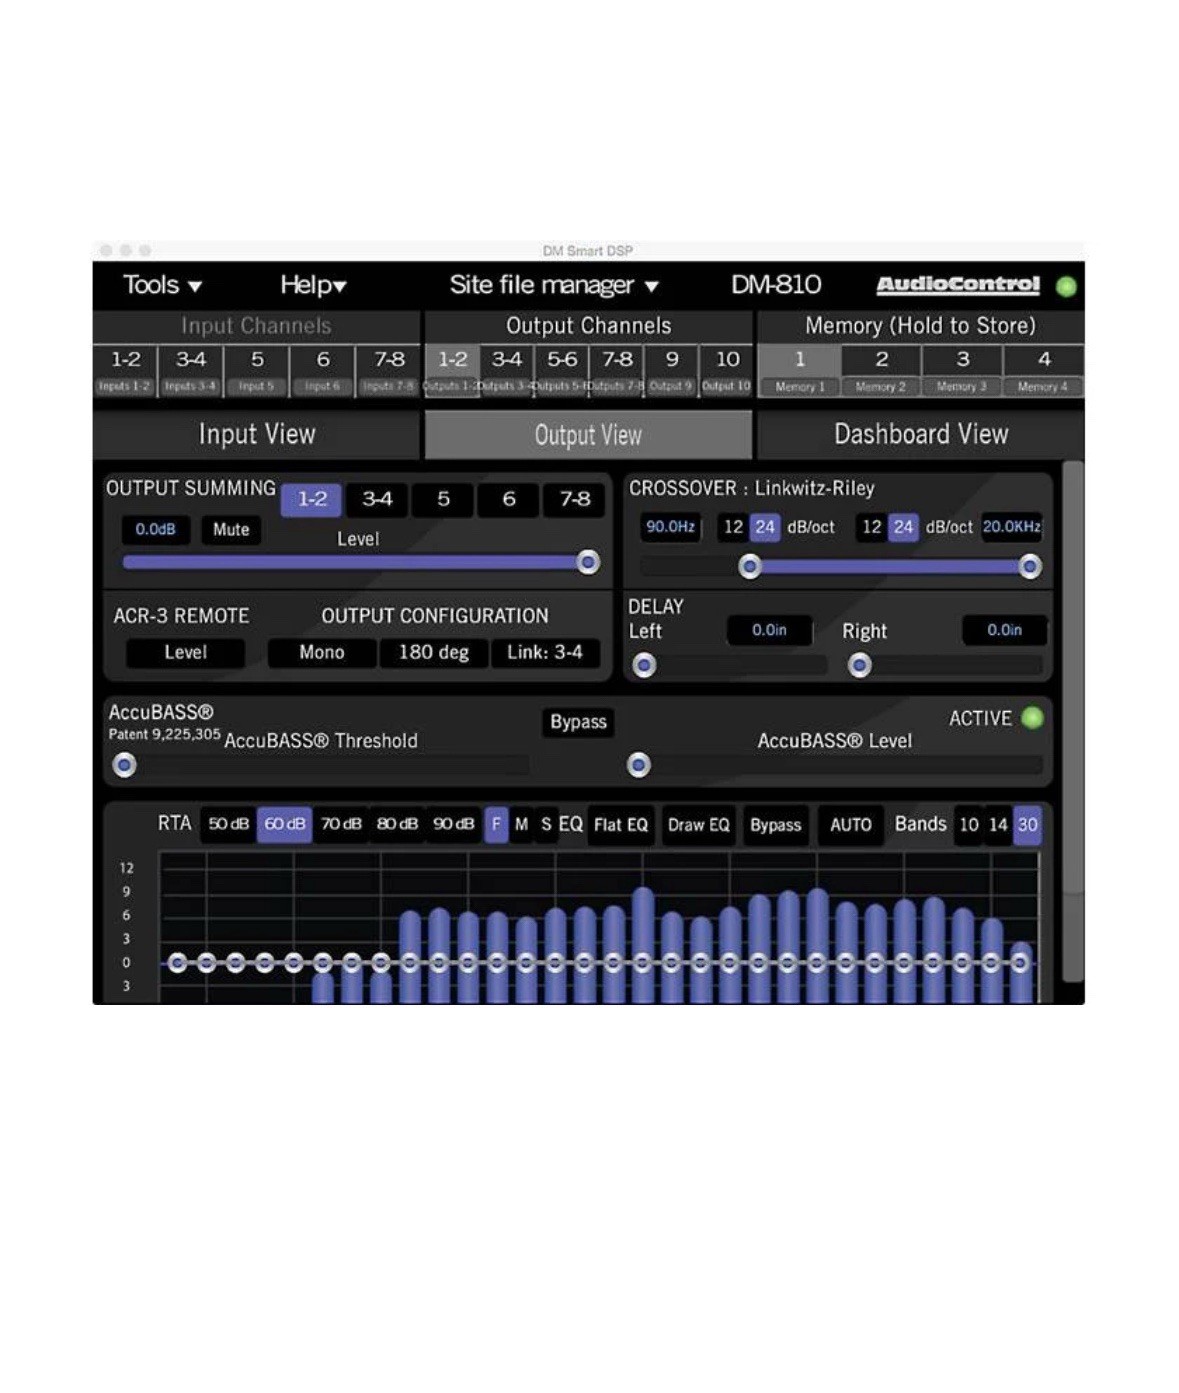Viewport: 1179px width, 1393px height.
Task: Set RTA range to 50 dB
Action: coord(228,825)
